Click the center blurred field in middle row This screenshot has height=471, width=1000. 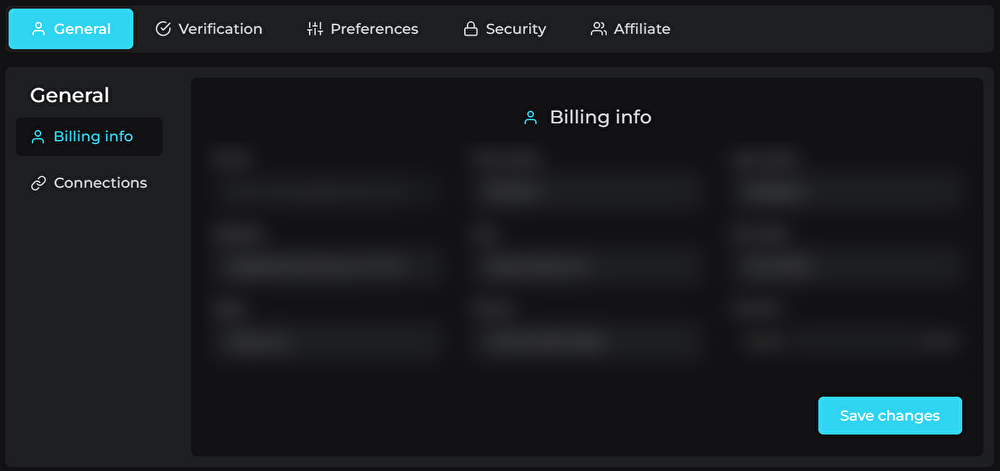tap(586, 266)
